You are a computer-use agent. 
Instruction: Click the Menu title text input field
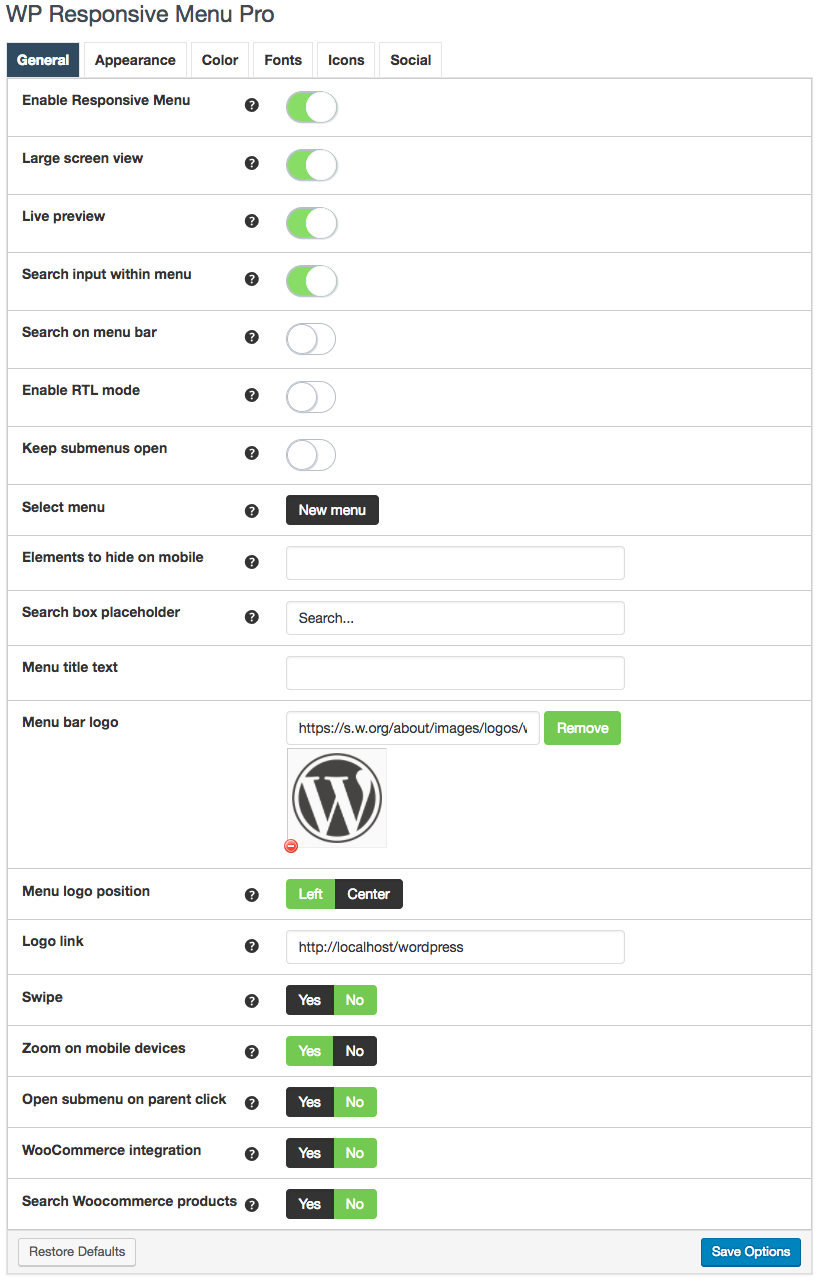[455, 672]
